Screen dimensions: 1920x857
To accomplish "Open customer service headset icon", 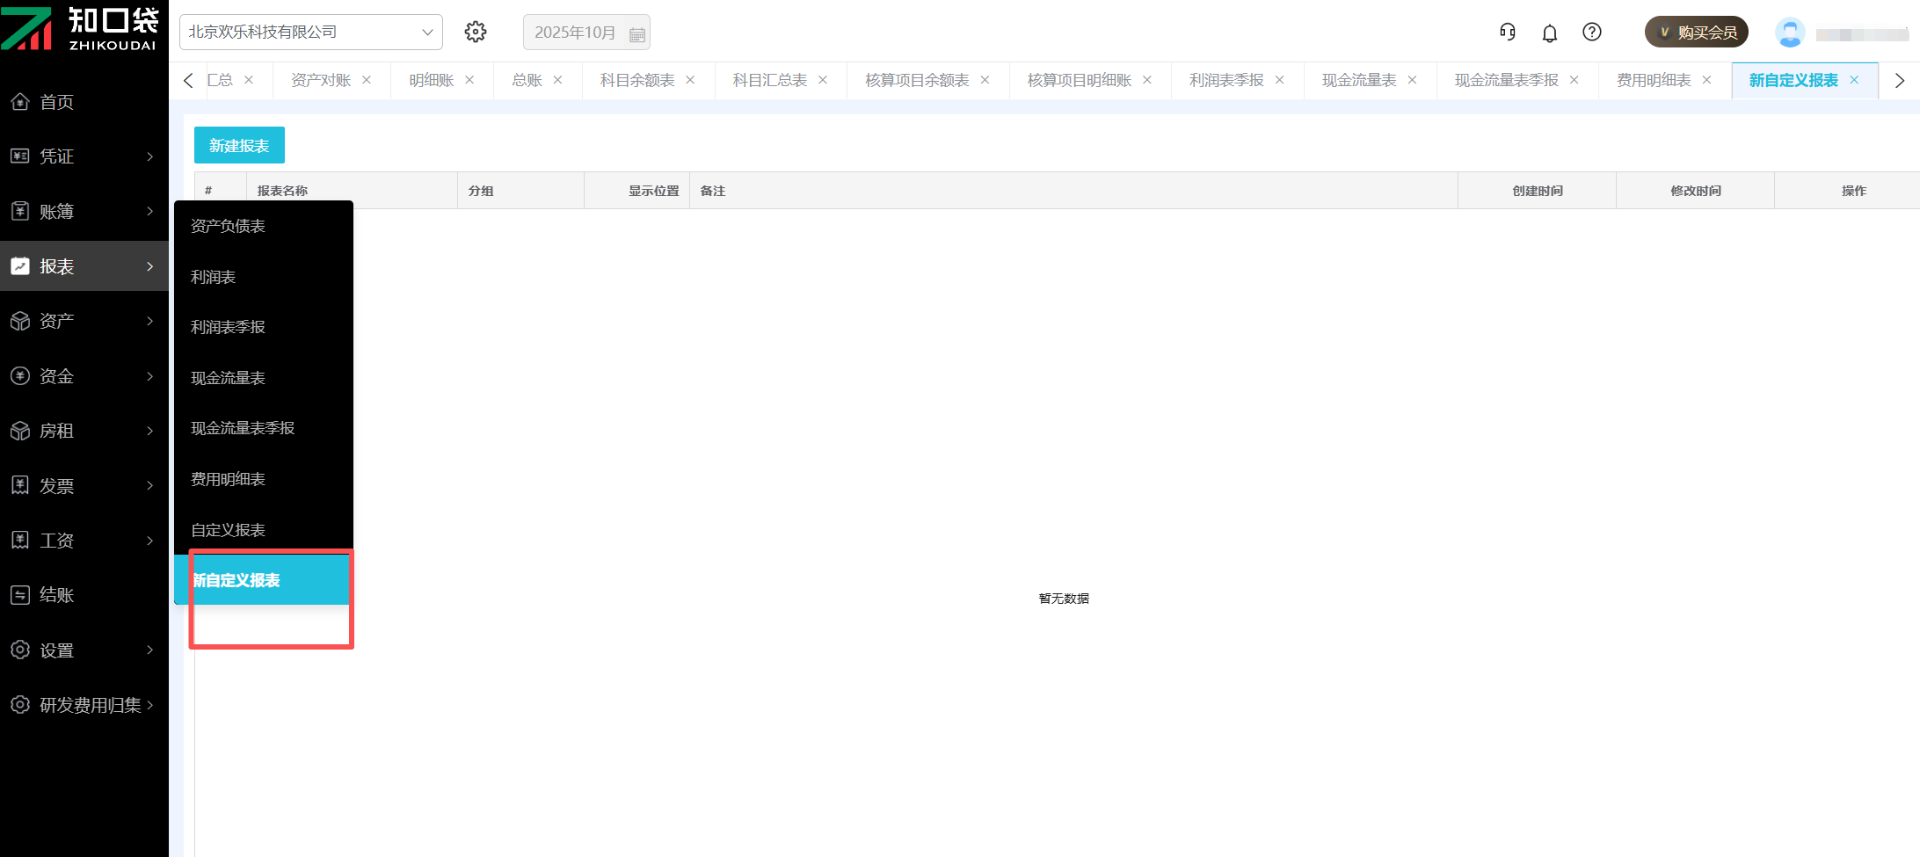I will 1507,32.
